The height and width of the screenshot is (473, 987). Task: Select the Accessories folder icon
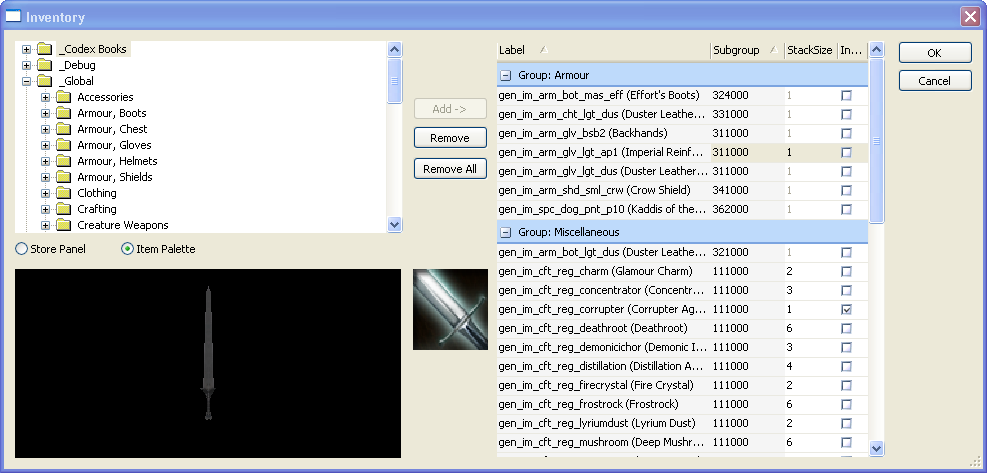pyautogui.click(x=63, y=97)
